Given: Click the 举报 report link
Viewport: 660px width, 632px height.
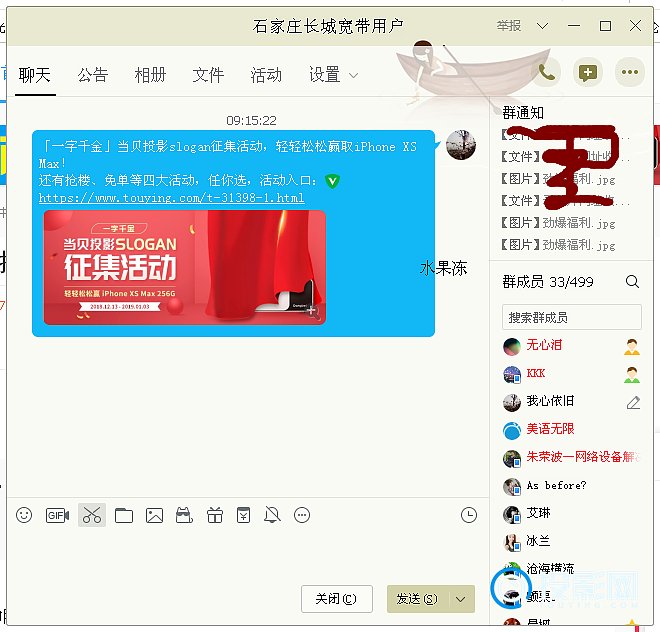Looking at the screenshot, I should pos(509,26).
